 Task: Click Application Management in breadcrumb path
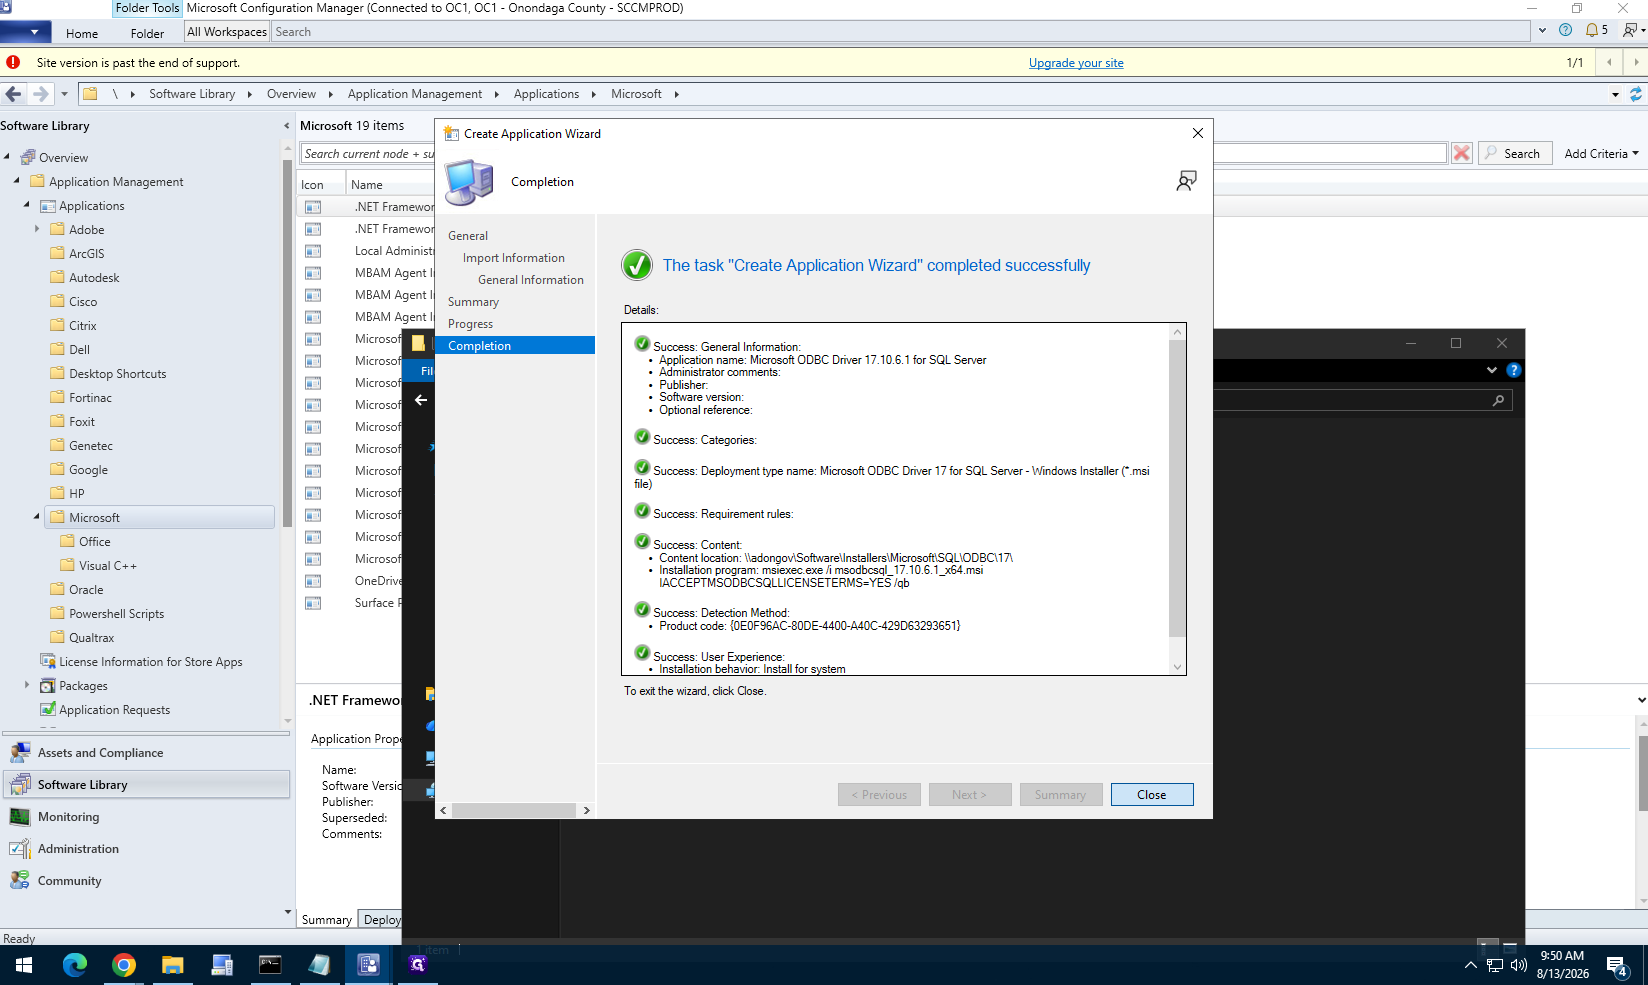pyautogui.click(x=415, y=94)
